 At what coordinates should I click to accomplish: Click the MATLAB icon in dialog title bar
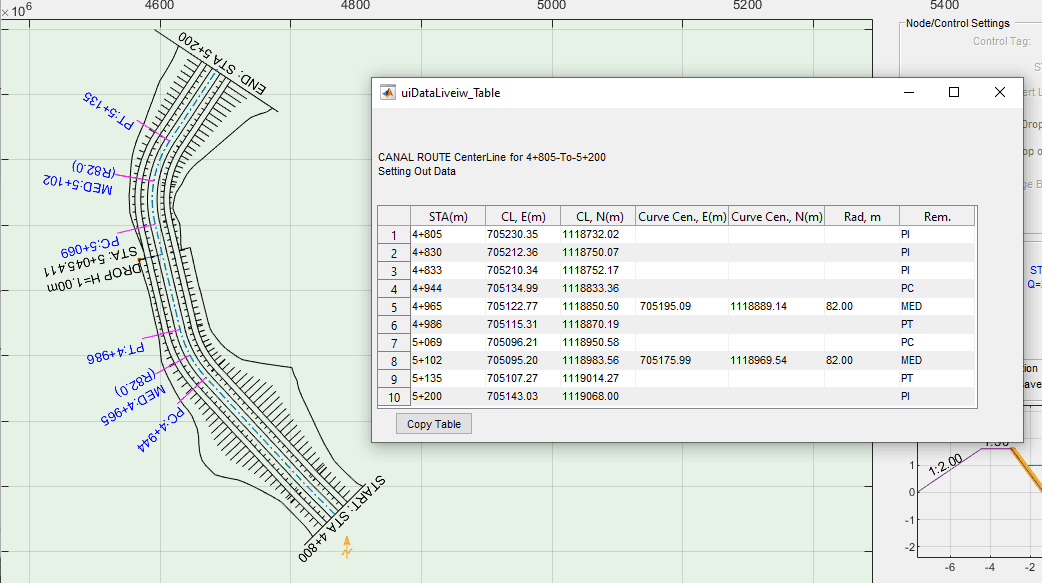[x=387, y=93]
